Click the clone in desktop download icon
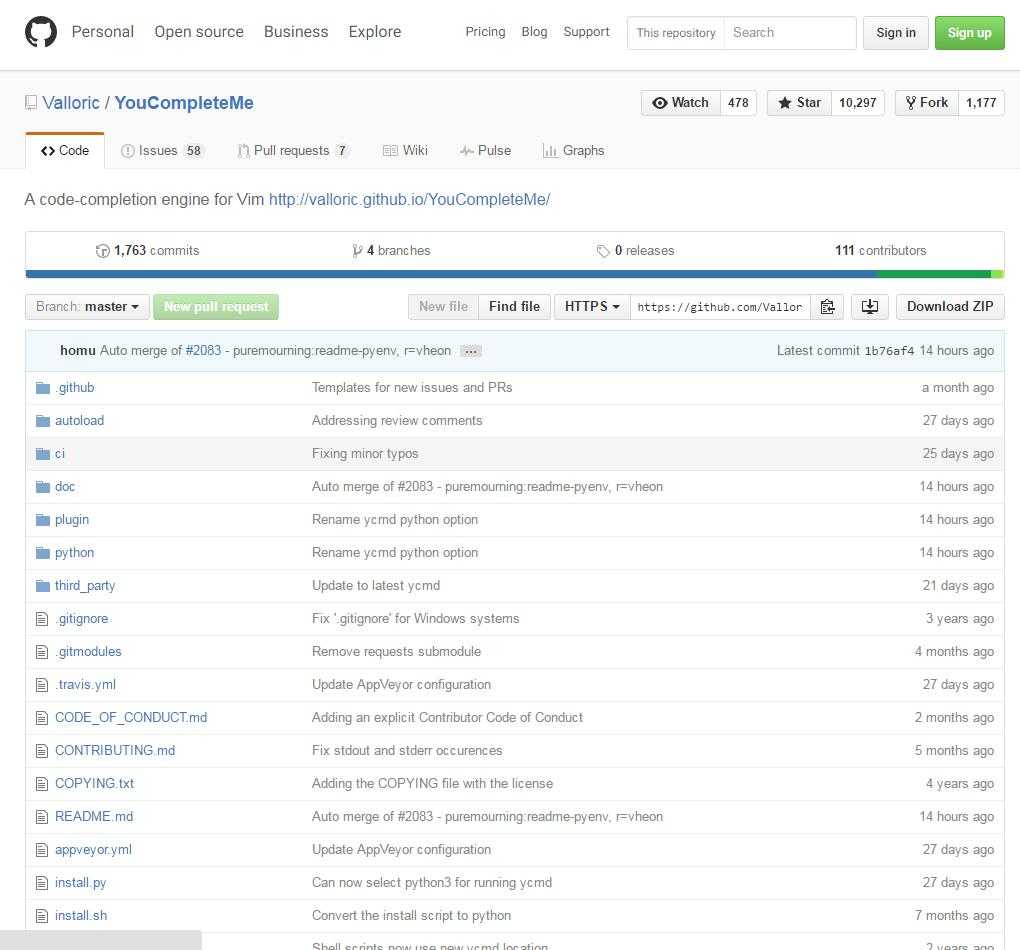 pos(869,306)
